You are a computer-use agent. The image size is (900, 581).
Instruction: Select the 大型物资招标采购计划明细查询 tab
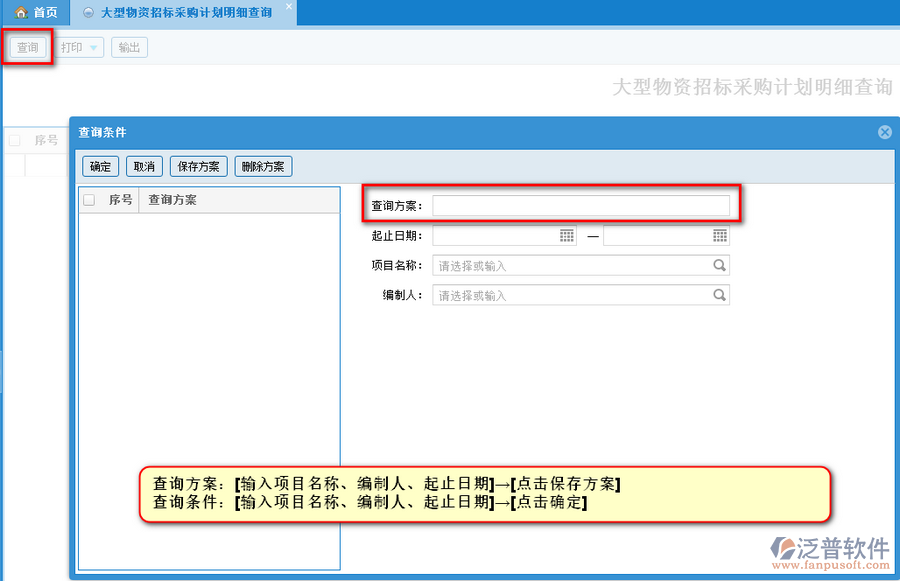pyautogui.click(x=185, y=13)
